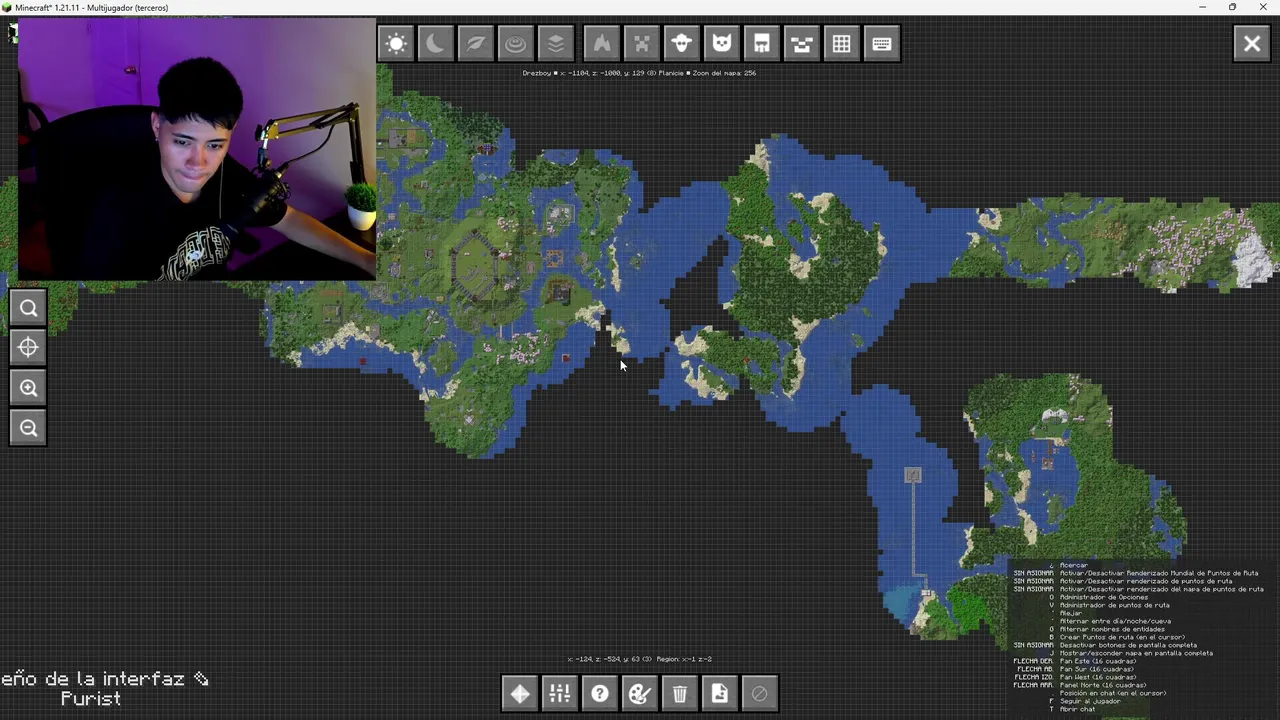
Task: Save map image file icon
Action: click(720, 694)
